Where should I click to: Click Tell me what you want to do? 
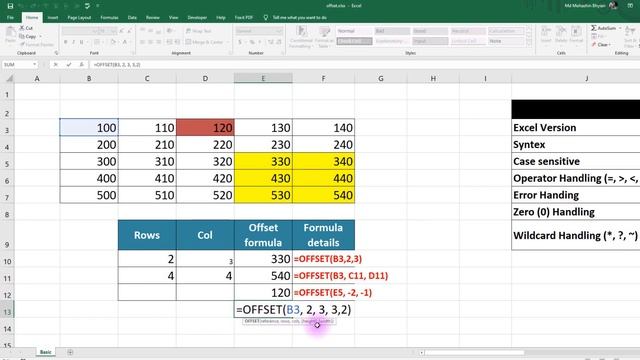coord(300,18)
